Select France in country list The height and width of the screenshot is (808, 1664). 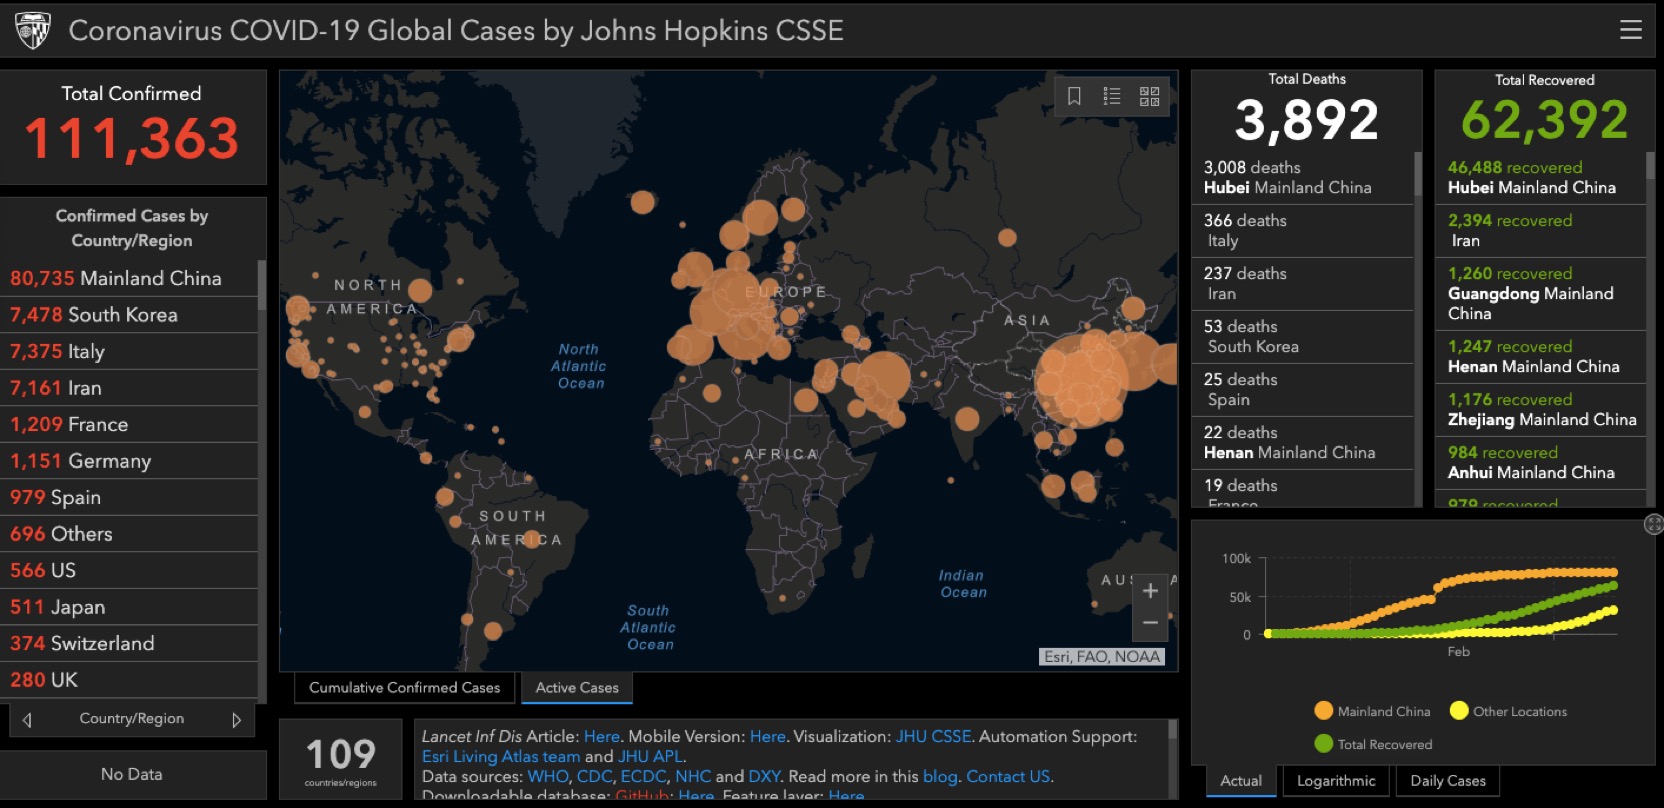tap(129, 424)
